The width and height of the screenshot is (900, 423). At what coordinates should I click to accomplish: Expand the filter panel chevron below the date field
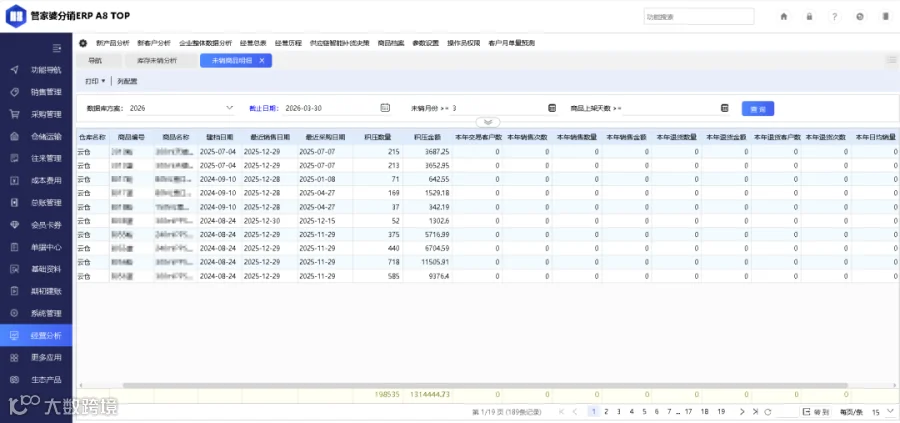point(488,122)
